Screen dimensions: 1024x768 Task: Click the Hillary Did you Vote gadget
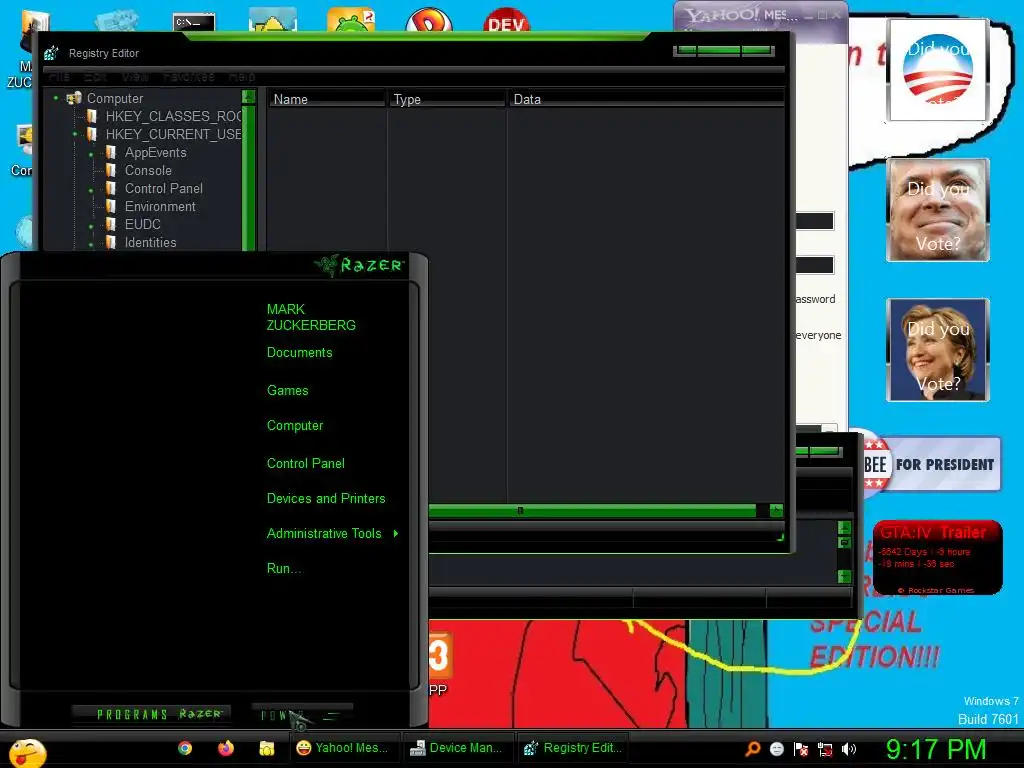(x=938, y=350)
